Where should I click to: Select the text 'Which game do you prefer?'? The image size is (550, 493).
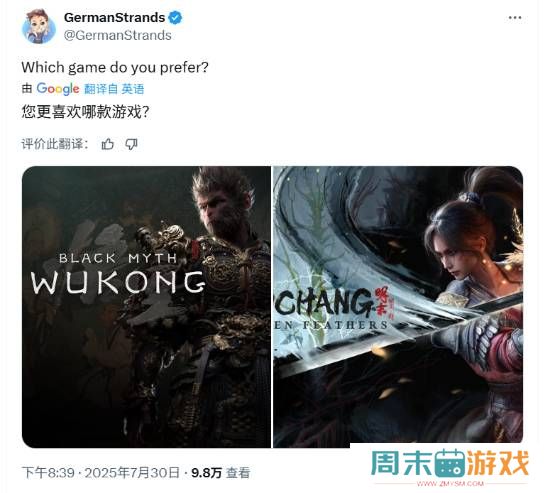pos(115,67)
